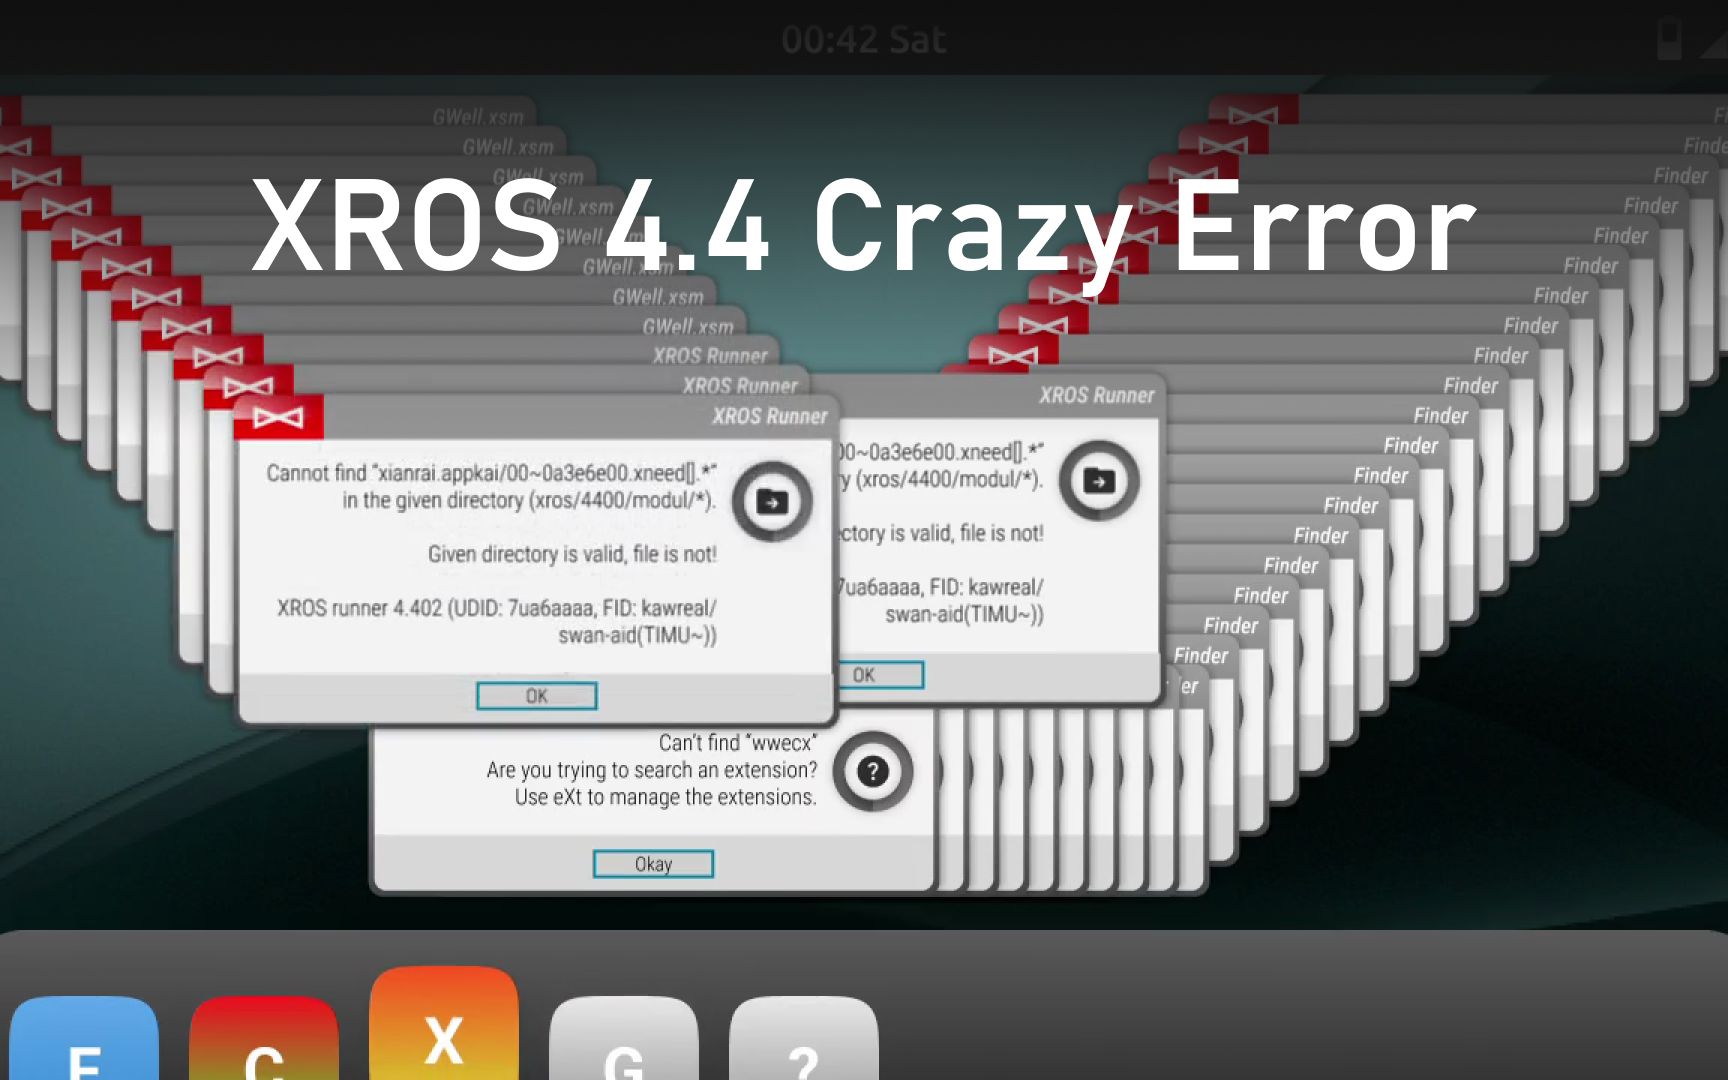This screenshot has height=1080, width=1728.
Task: Click the partly hidden OK button in the right-hand XROS Runner dialog
Action: [x=880, y=675]
